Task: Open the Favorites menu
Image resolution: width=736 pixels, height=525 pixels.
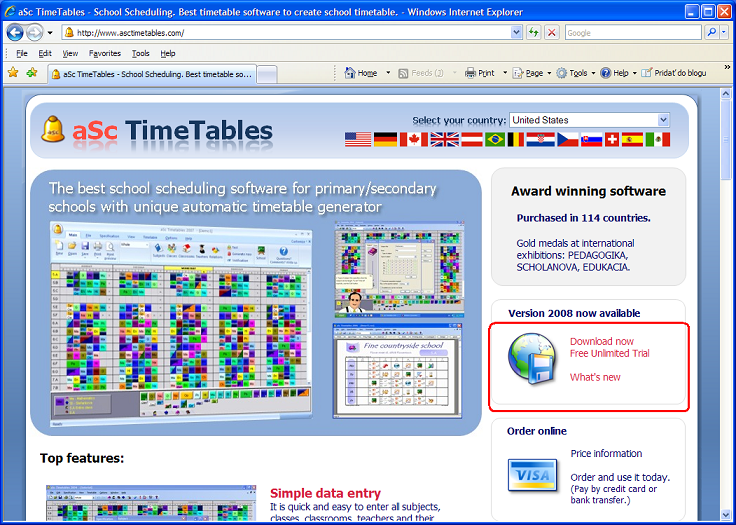Action: coord(105,53)
